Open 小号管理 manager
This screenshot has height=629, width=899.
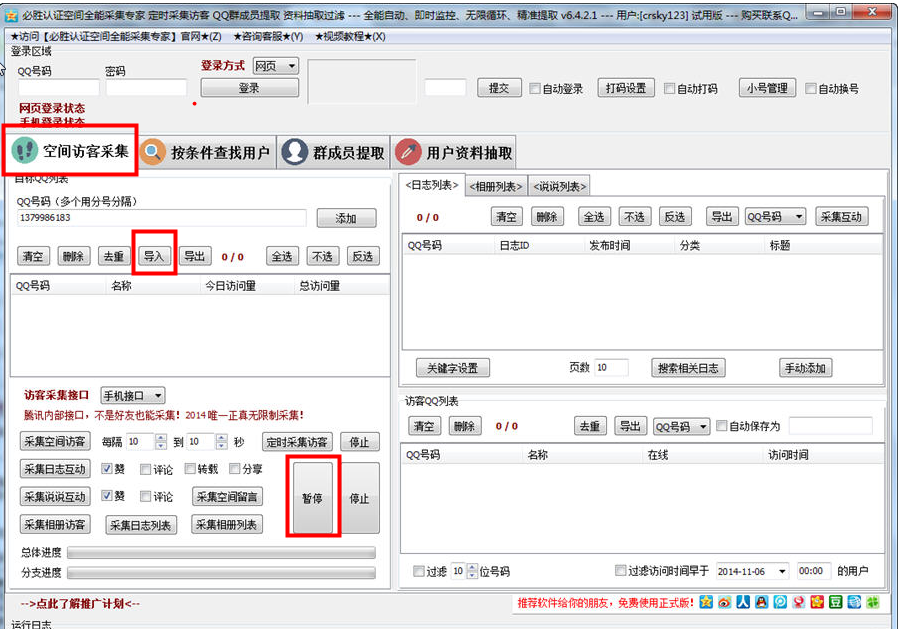(767, 88)
